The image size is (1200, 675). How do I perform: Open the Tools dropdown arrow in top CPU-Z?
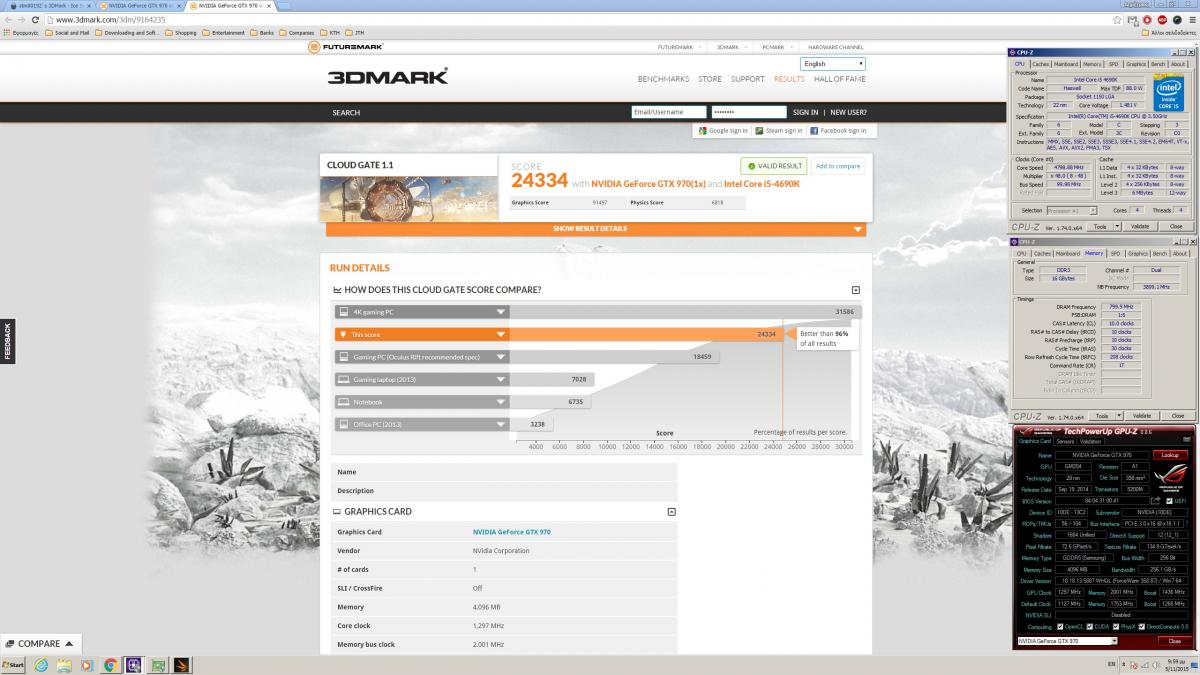click(x=1115, y=226)
